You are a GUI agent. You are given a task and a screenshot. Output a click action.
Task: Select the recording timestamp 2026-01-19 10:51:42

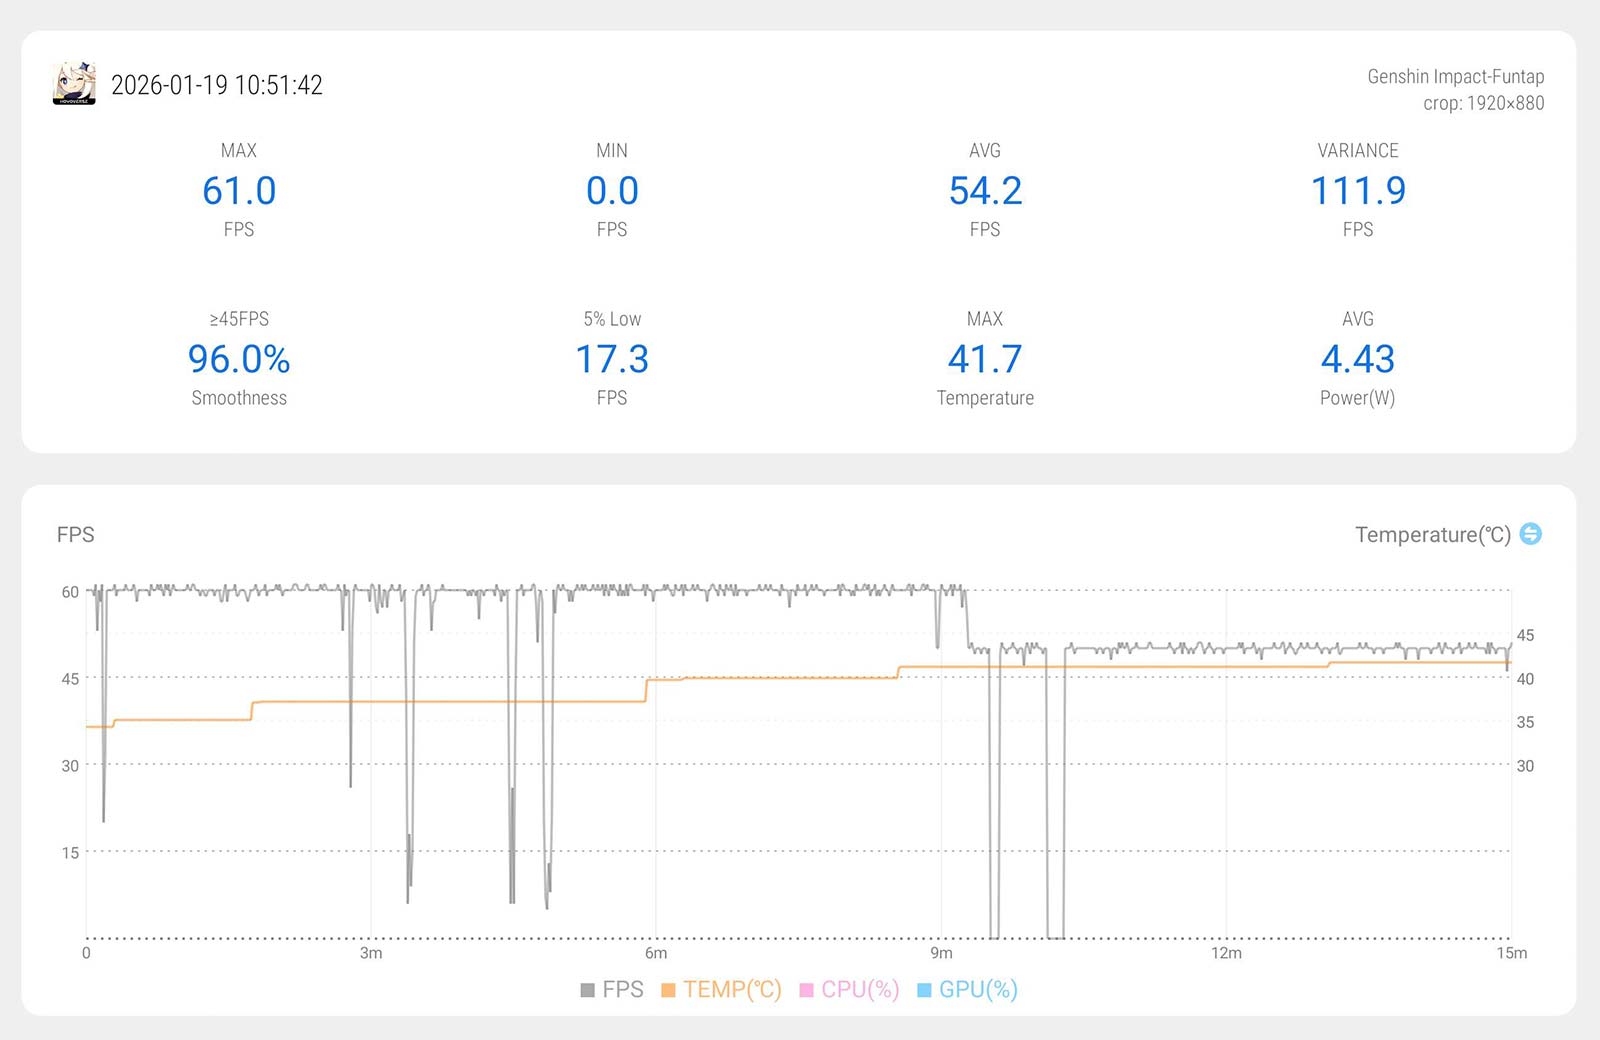point(217,85)
